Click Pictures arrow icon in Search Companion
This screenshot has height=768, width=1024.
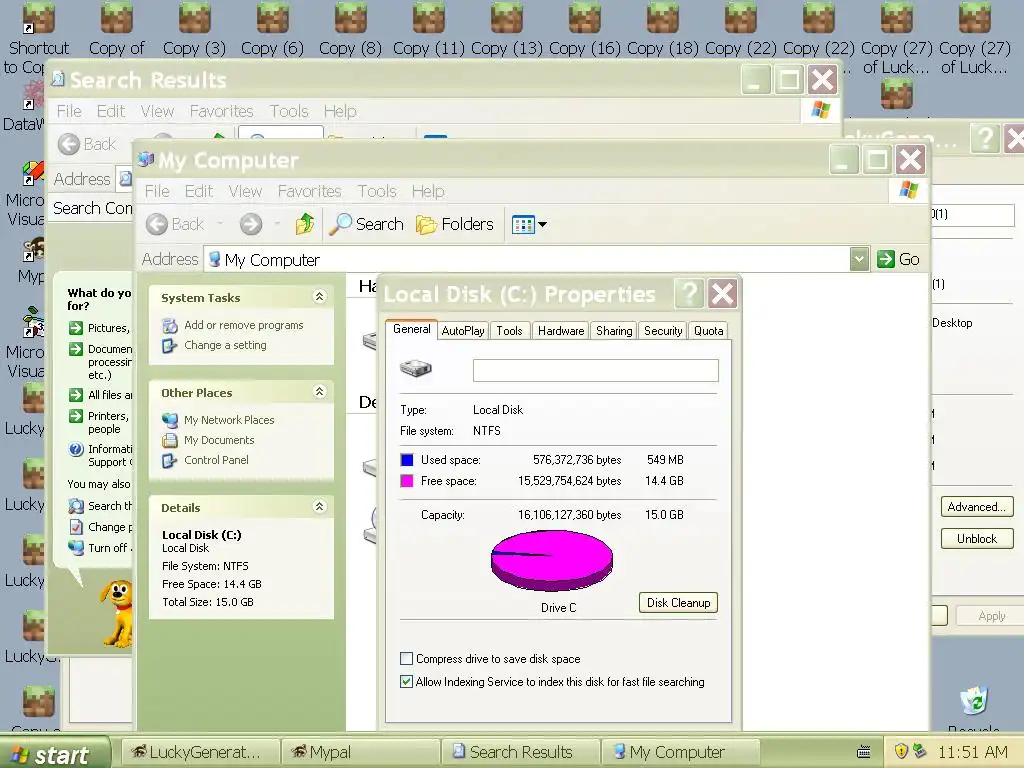[x=76, y=328]
